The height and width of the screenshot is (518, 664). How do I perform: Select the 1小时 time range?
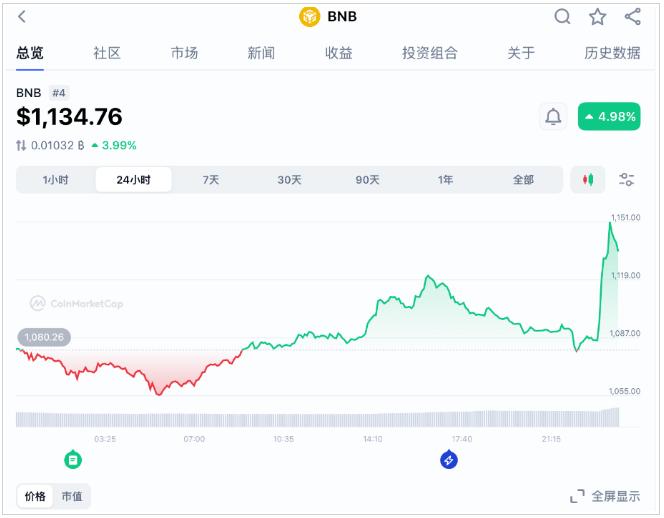pos(56,180)
